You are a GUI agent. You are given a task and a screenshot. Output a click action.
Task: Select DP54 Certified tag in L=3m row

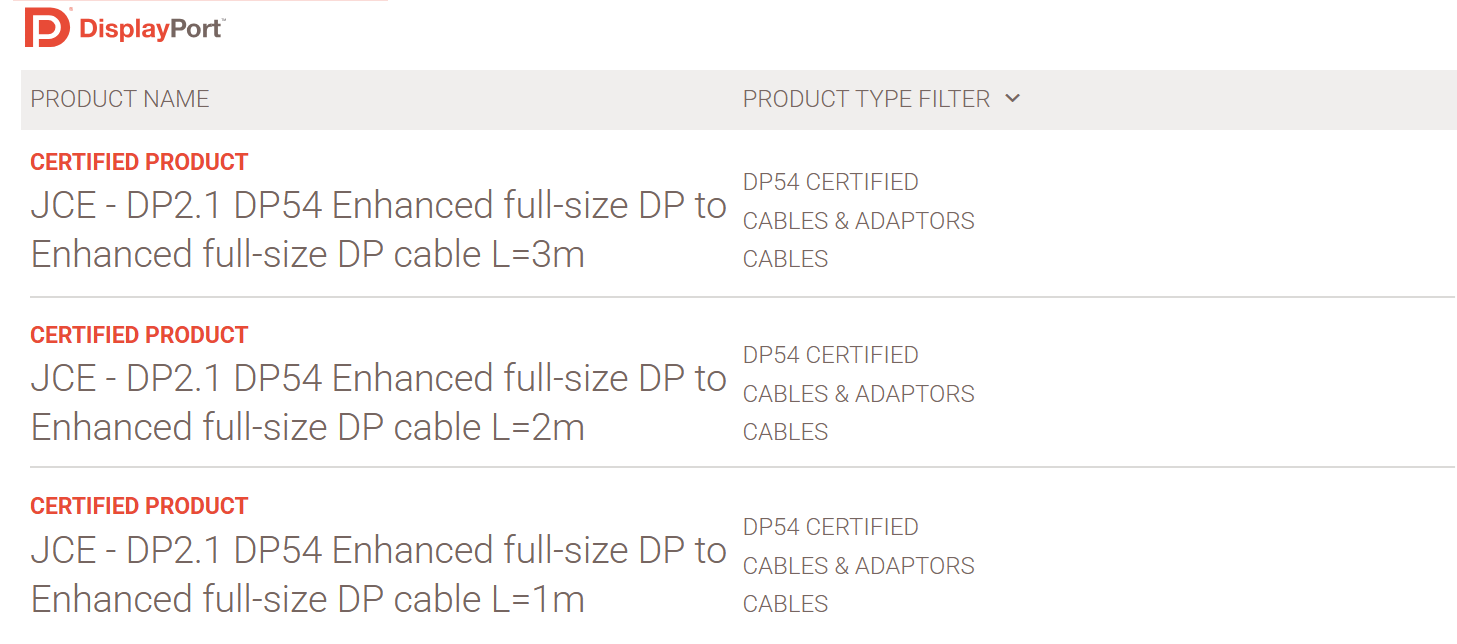830,182
